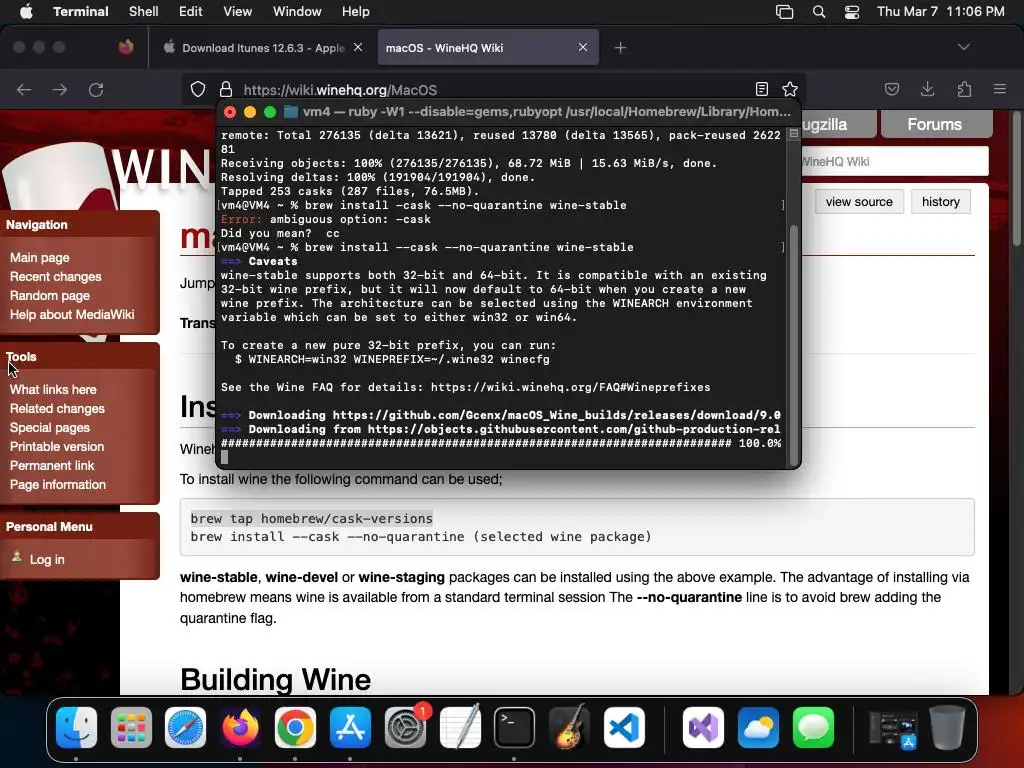Launch GarageBand from the Dock

(x=569, y=728)
